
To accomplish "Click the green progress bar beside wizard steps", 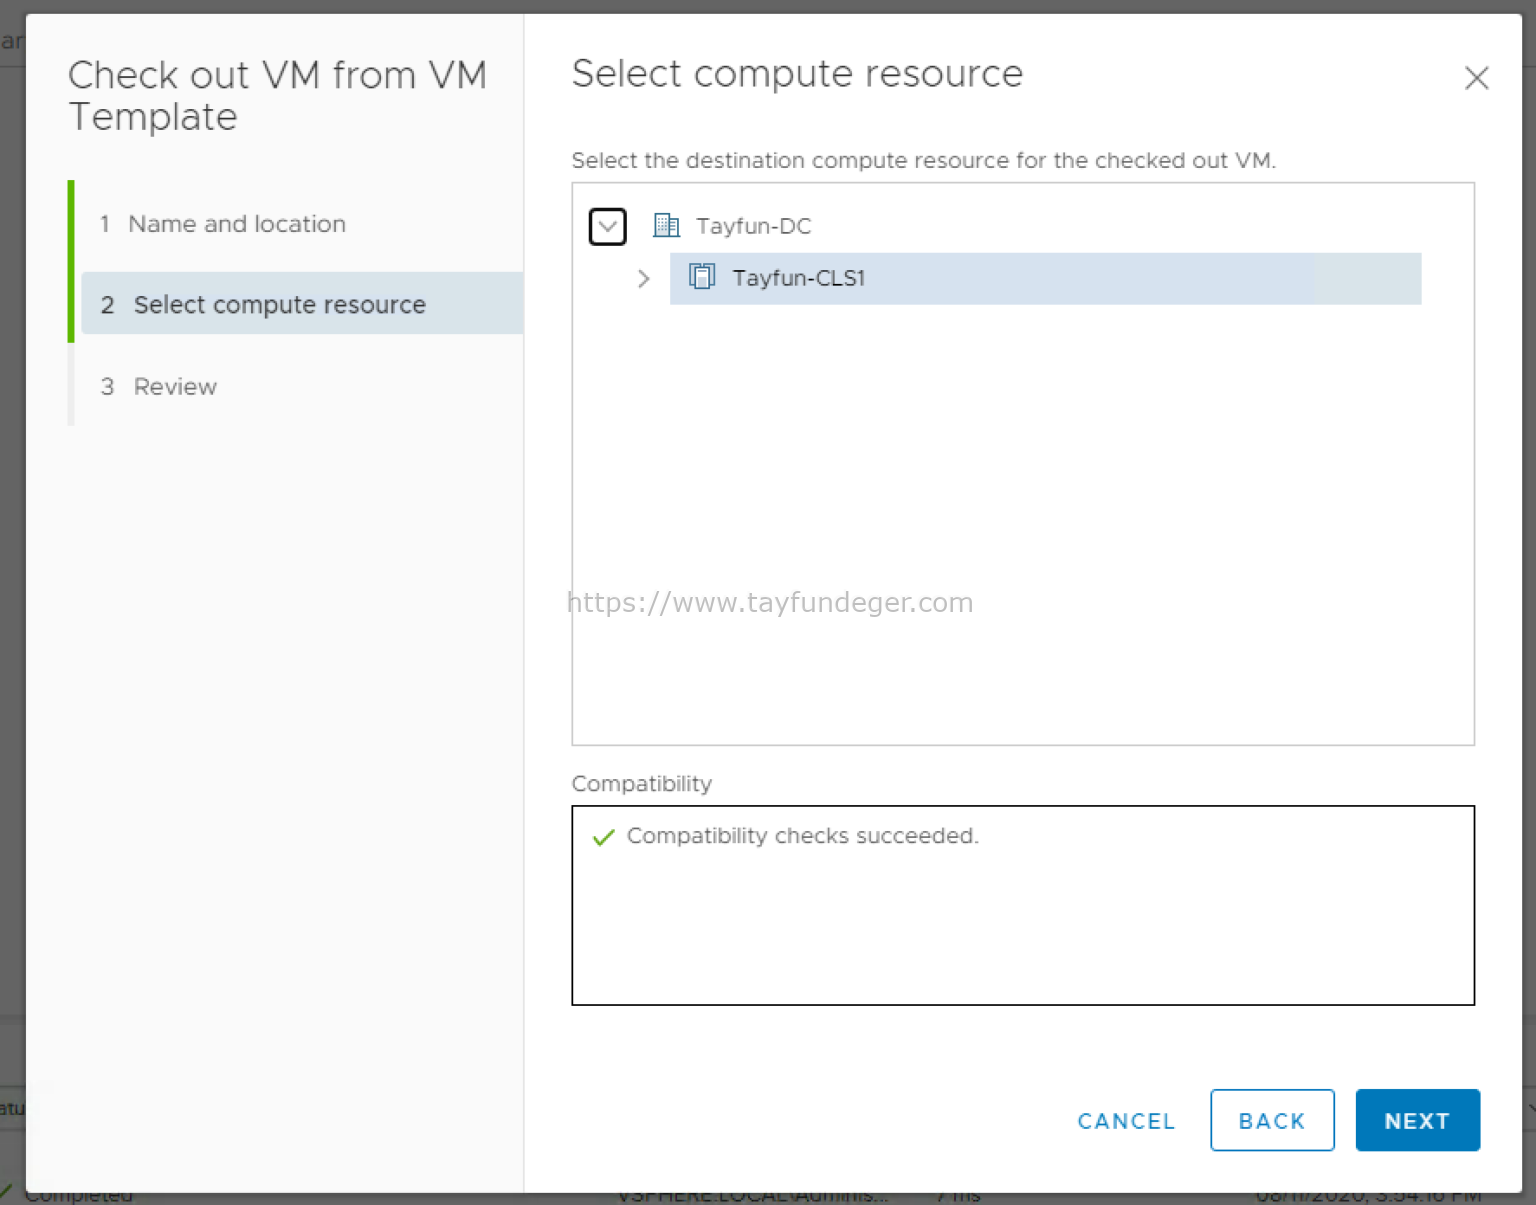I will [x=71, y=262].
